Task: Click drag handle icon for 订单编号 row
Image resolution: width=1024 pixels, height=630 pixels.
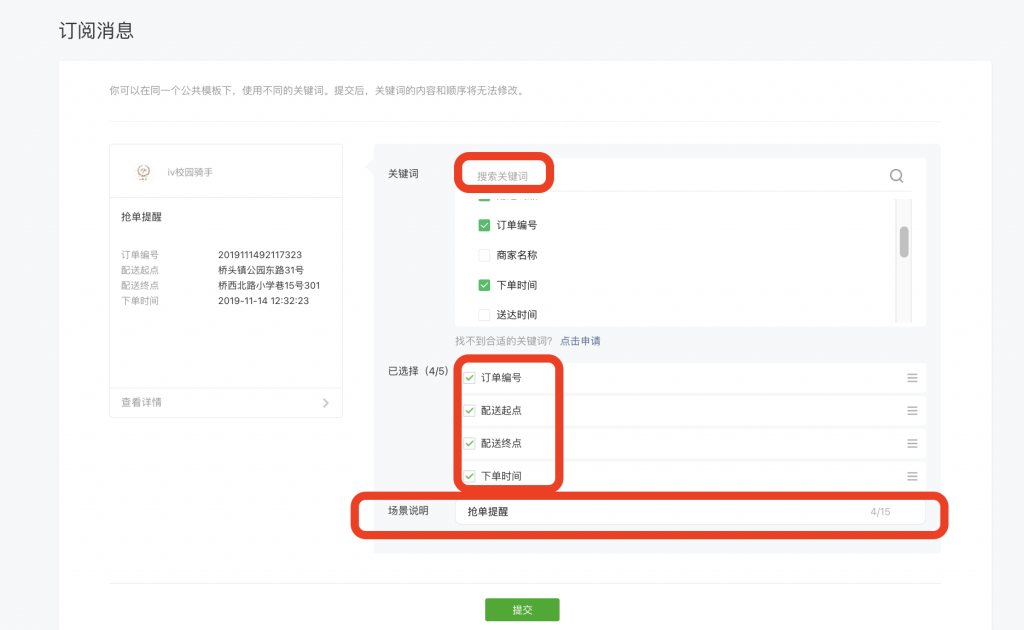Action: coord(912,378)
